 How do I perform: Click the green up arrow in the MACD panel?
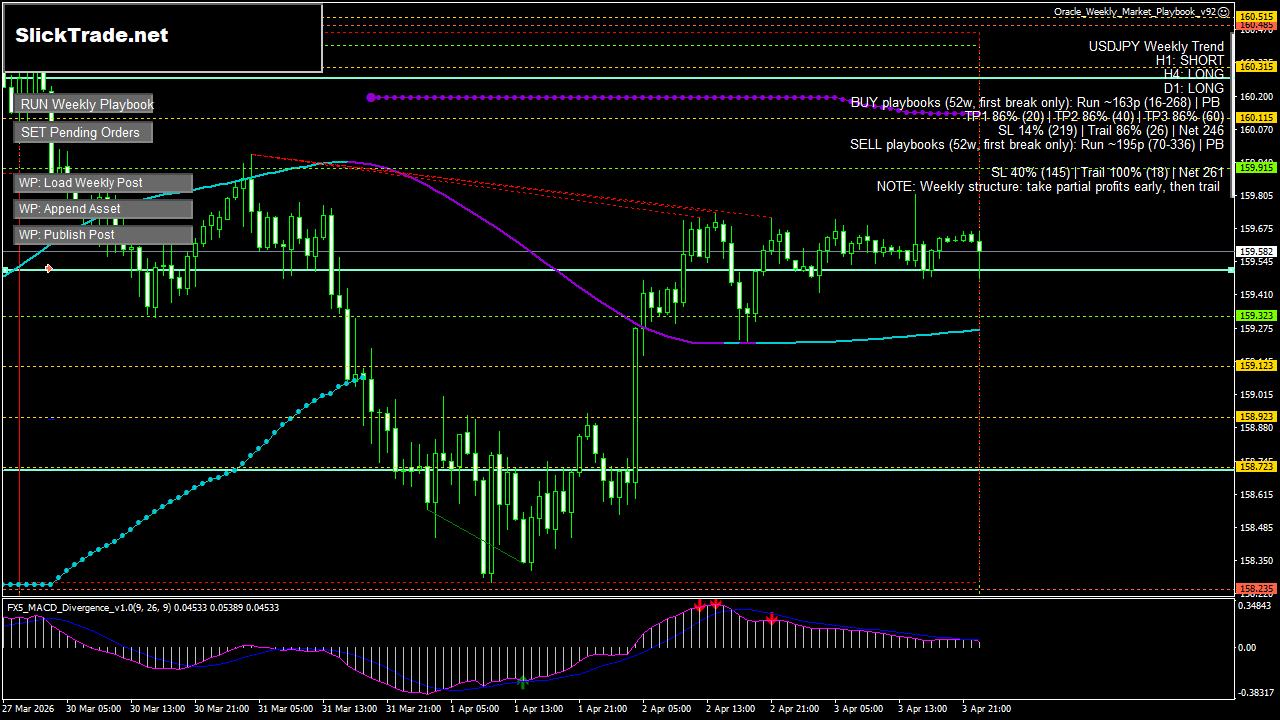tap(523, 682)
